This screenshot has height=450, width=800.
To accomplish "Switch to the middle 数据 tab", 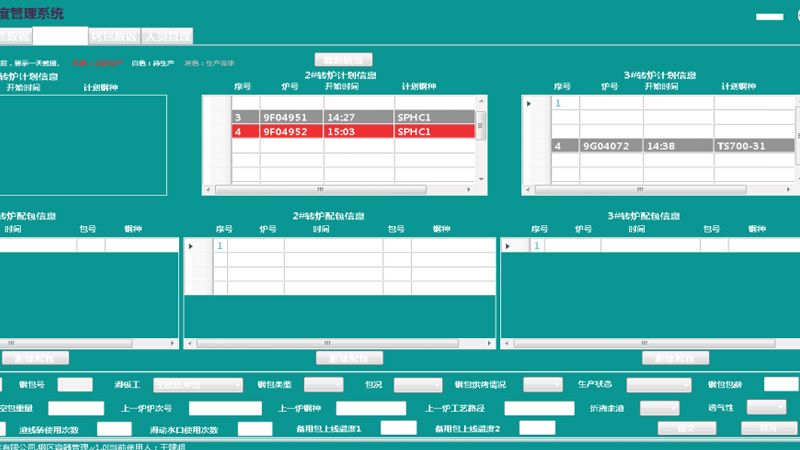I will 113,36.
